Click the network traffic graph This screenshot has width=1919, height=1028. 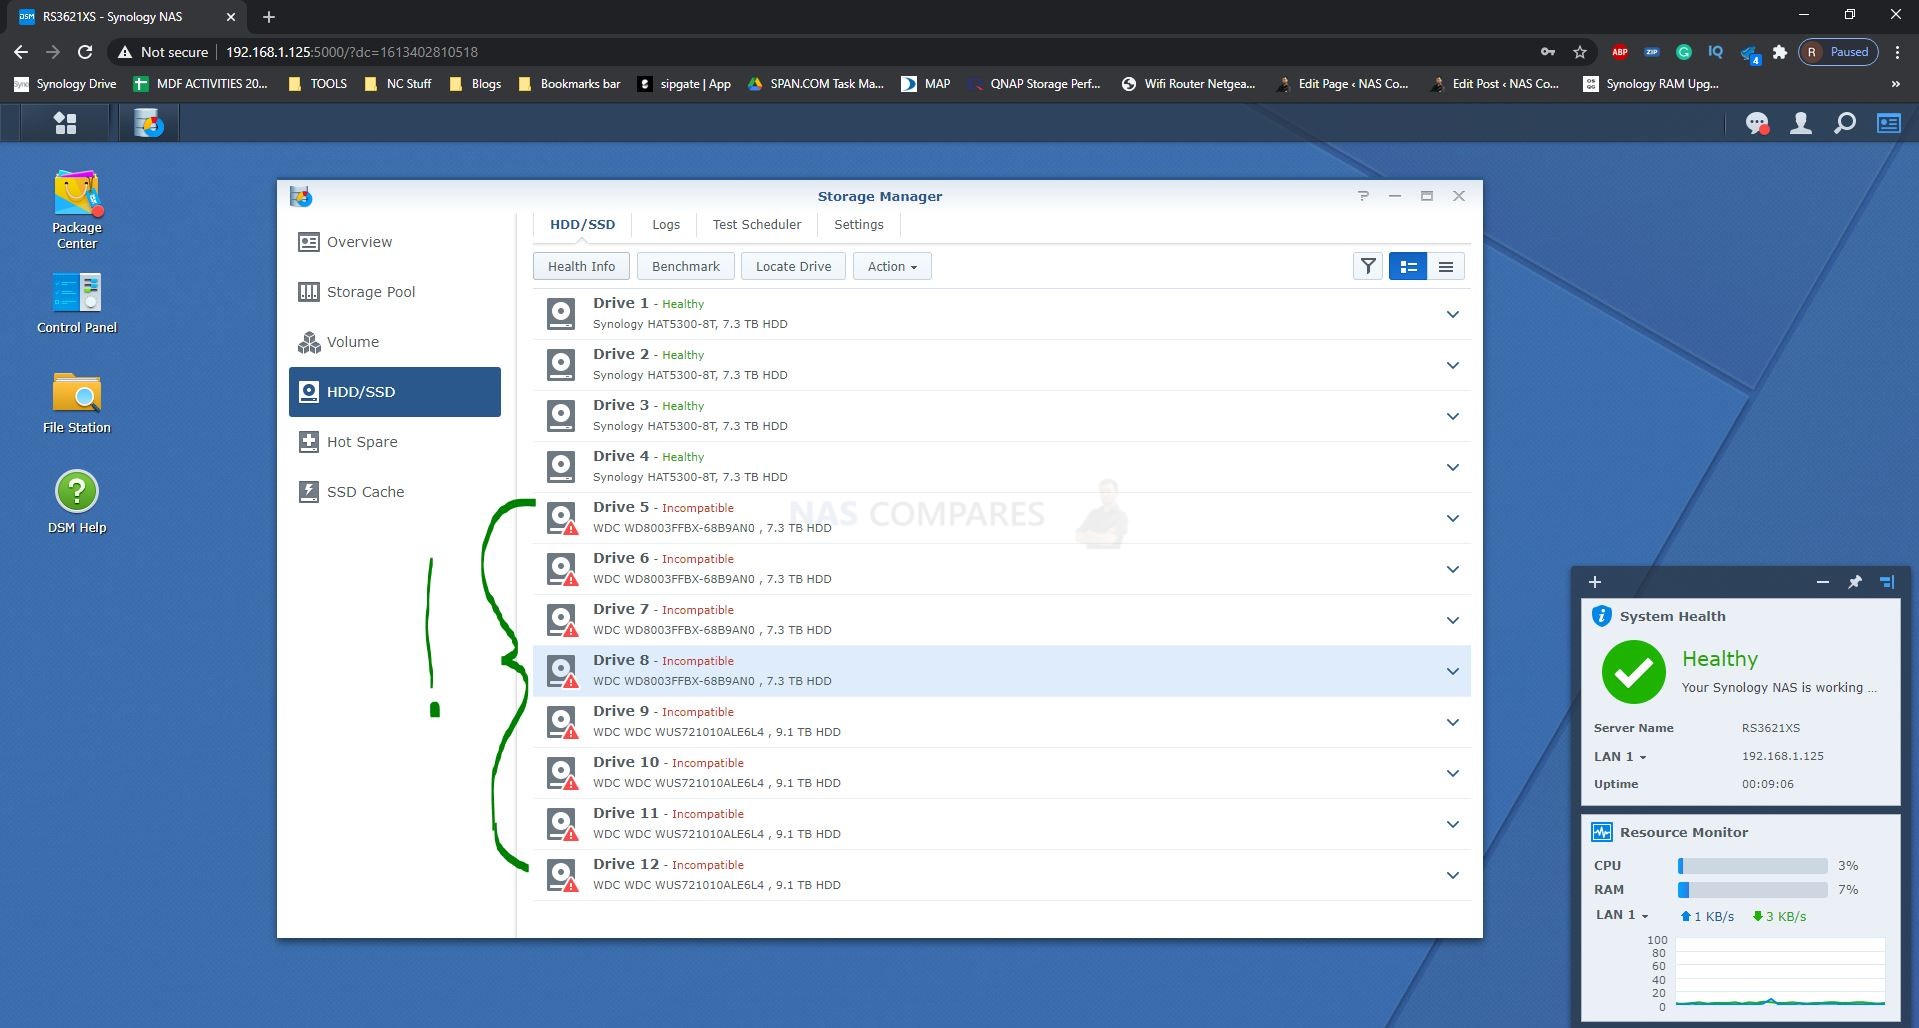(x=1780, y=972)
